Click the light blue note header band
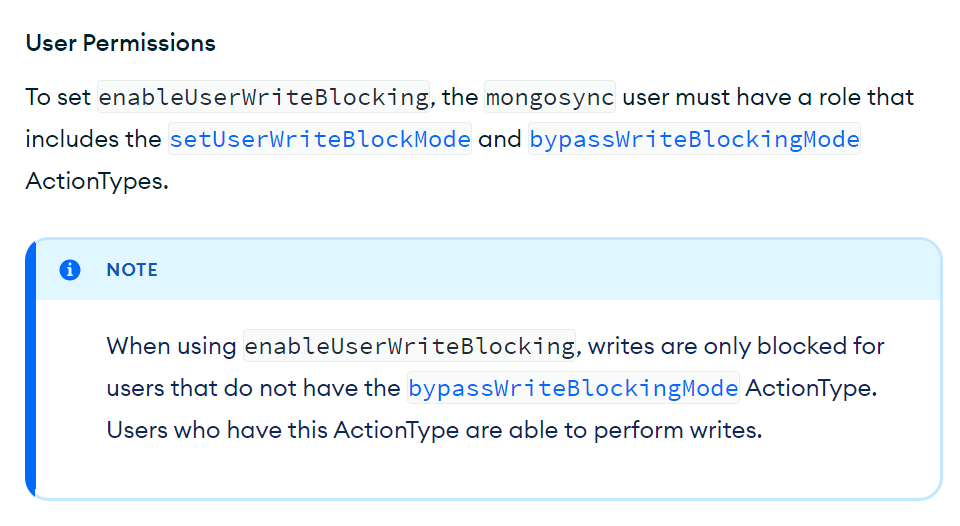The height and width of the screenshot is (526, 960). tap(500, 270)
